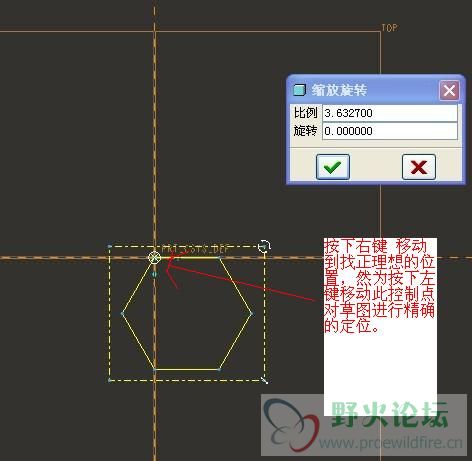Select the hexagon's bottom-right vertex point
The width and height of the screenshot is (472, 461).
coord(219,369)
